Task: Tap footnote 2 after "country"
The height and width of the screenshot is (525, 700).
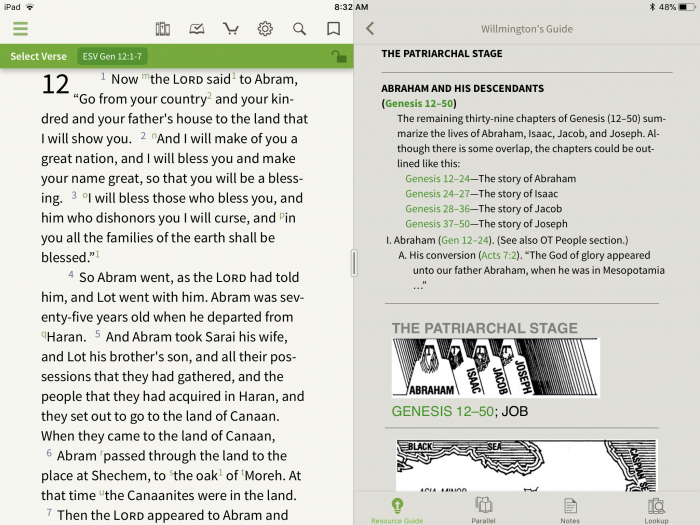Action: (x=209, y=96)
